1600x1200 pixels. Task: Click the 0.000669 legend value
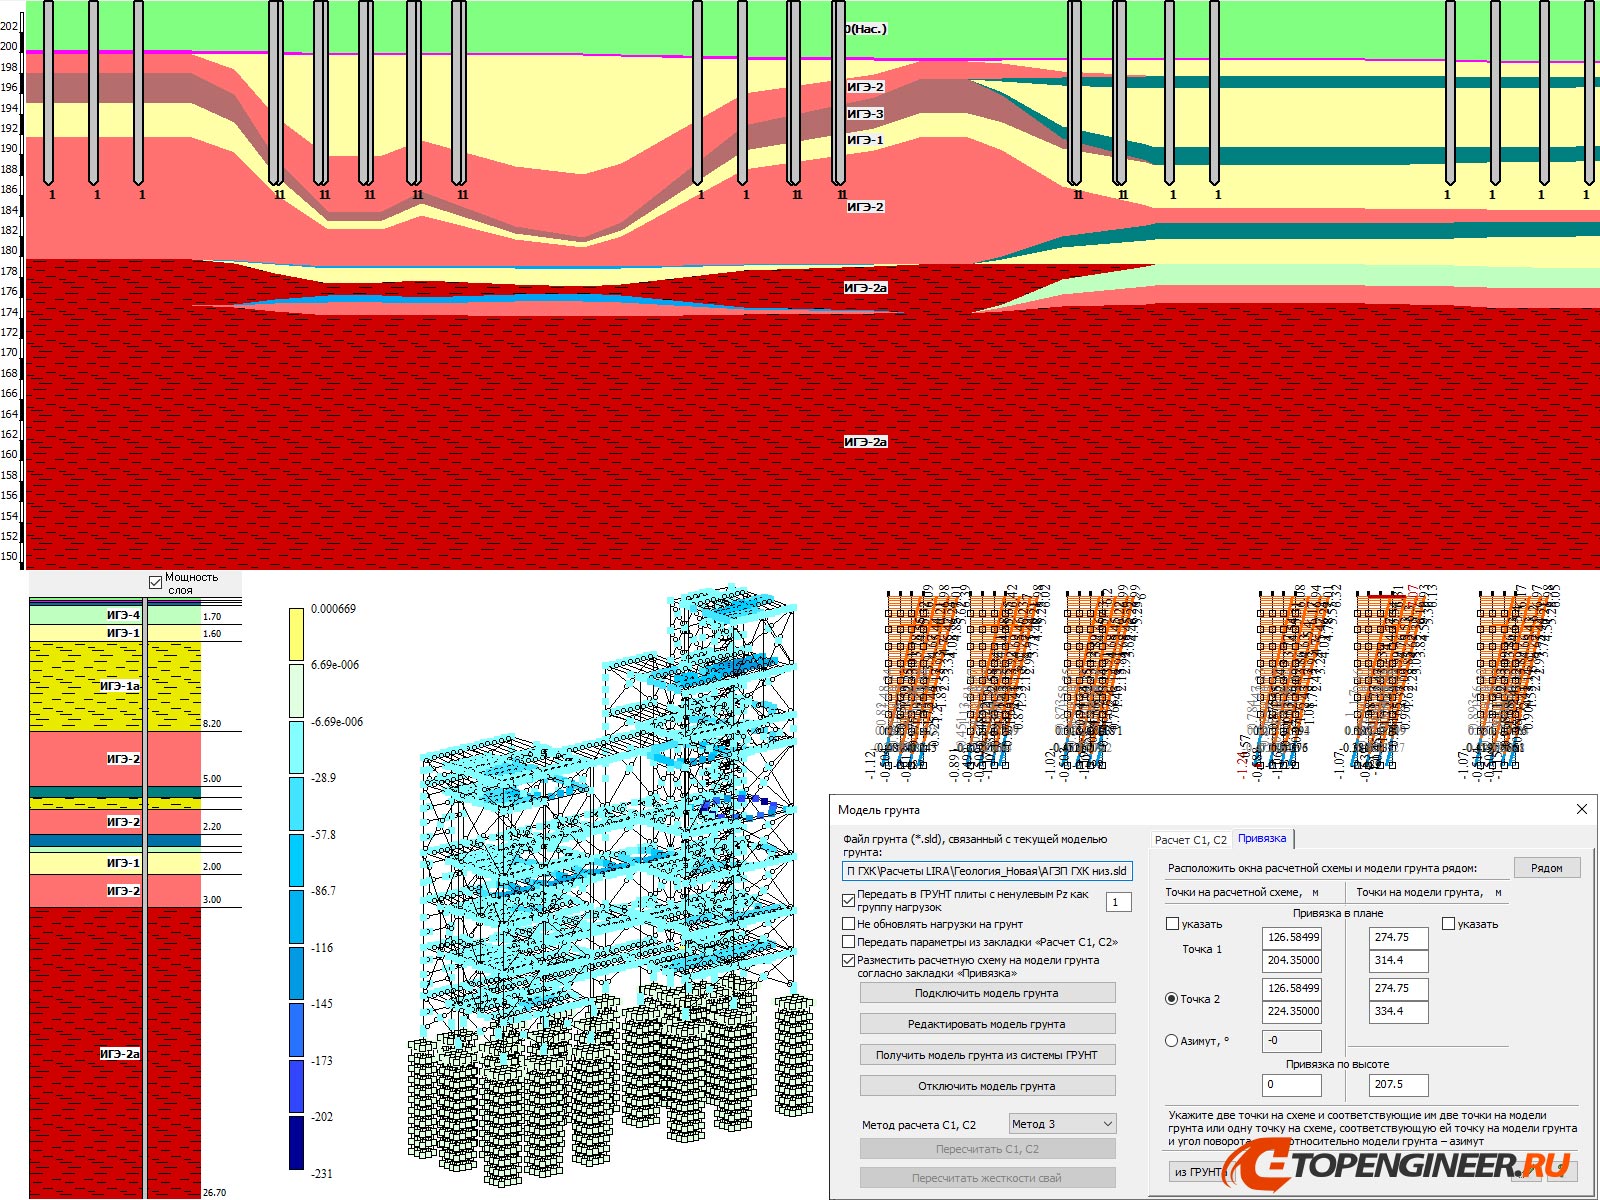pyautogui.click(x=333, y=608)
